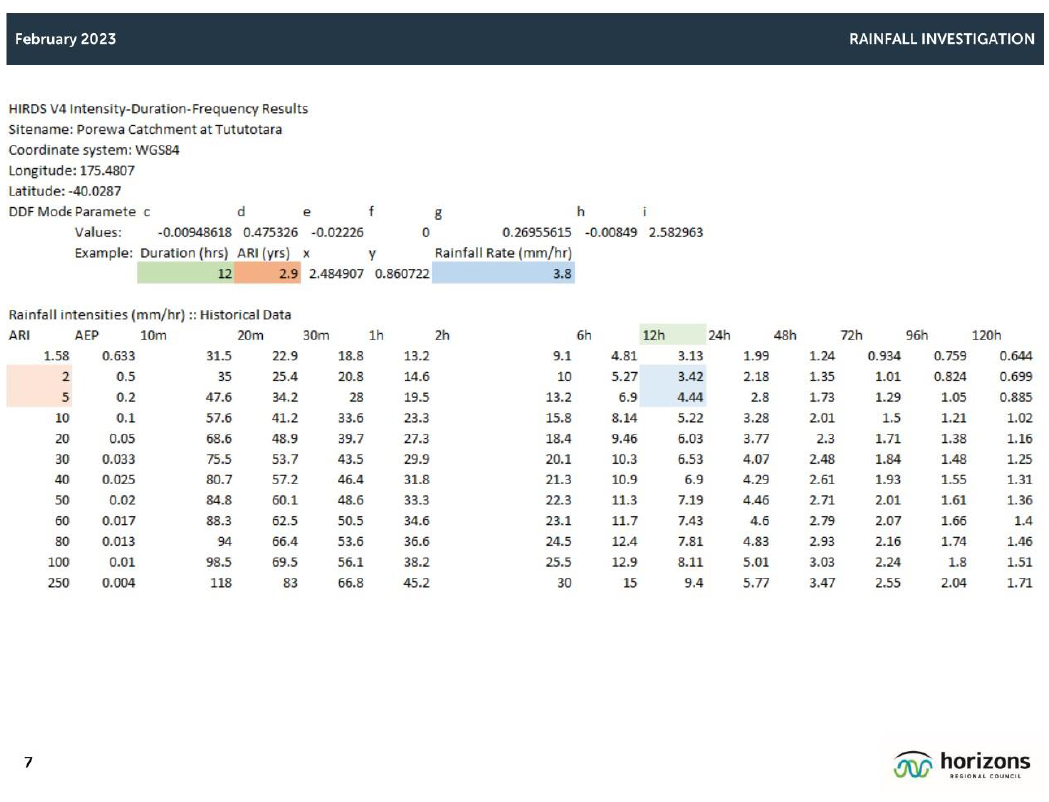Screen dimensions: 1049x802
Task: Click the Horizons Regional Council logo
Action: (962, 763)
